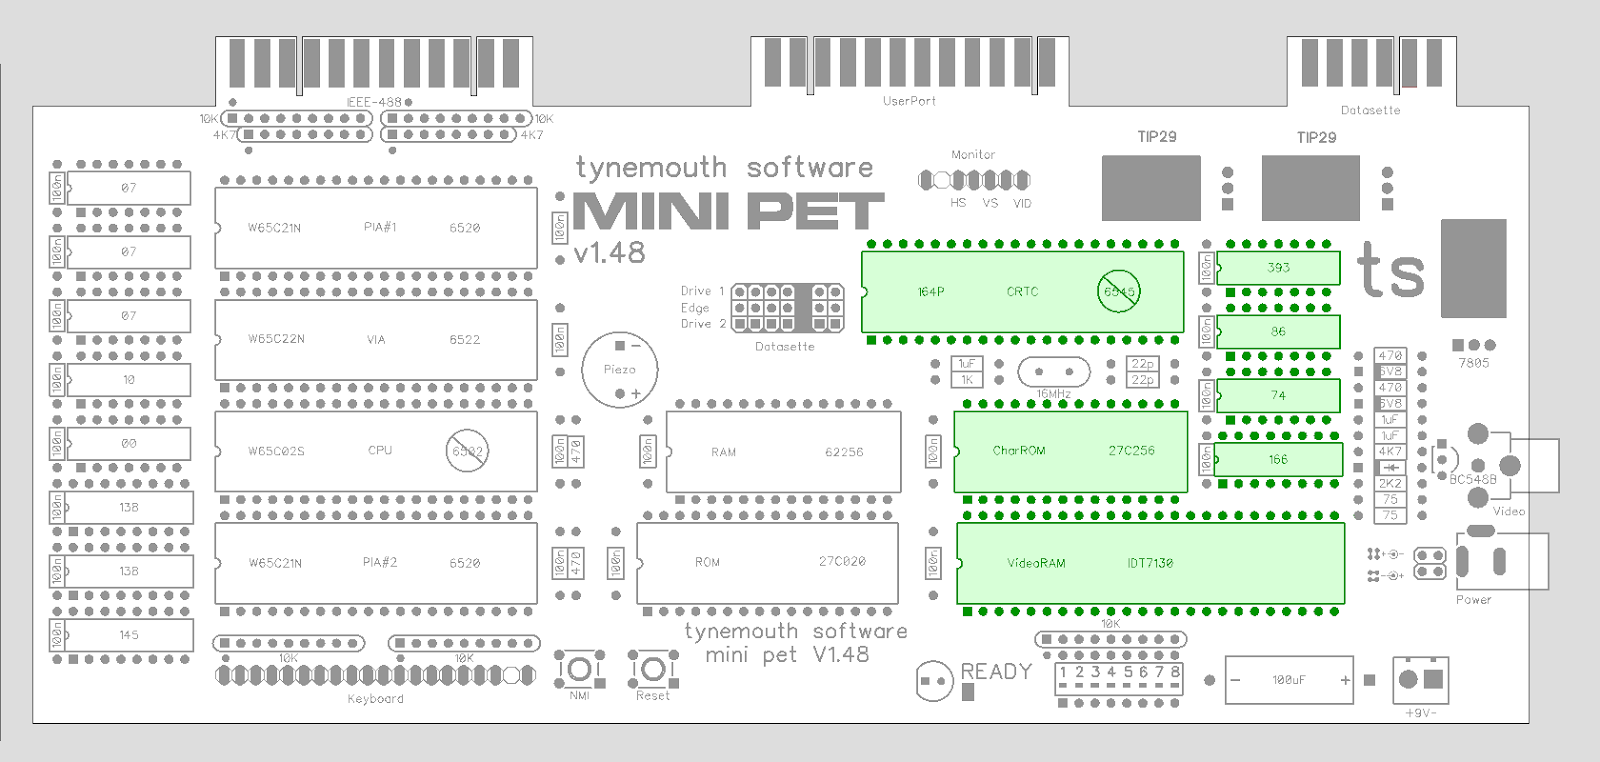Viewport: 1600px width, 762px height.
Task: Click the Drive 2 label
Action: pos(703,324)
